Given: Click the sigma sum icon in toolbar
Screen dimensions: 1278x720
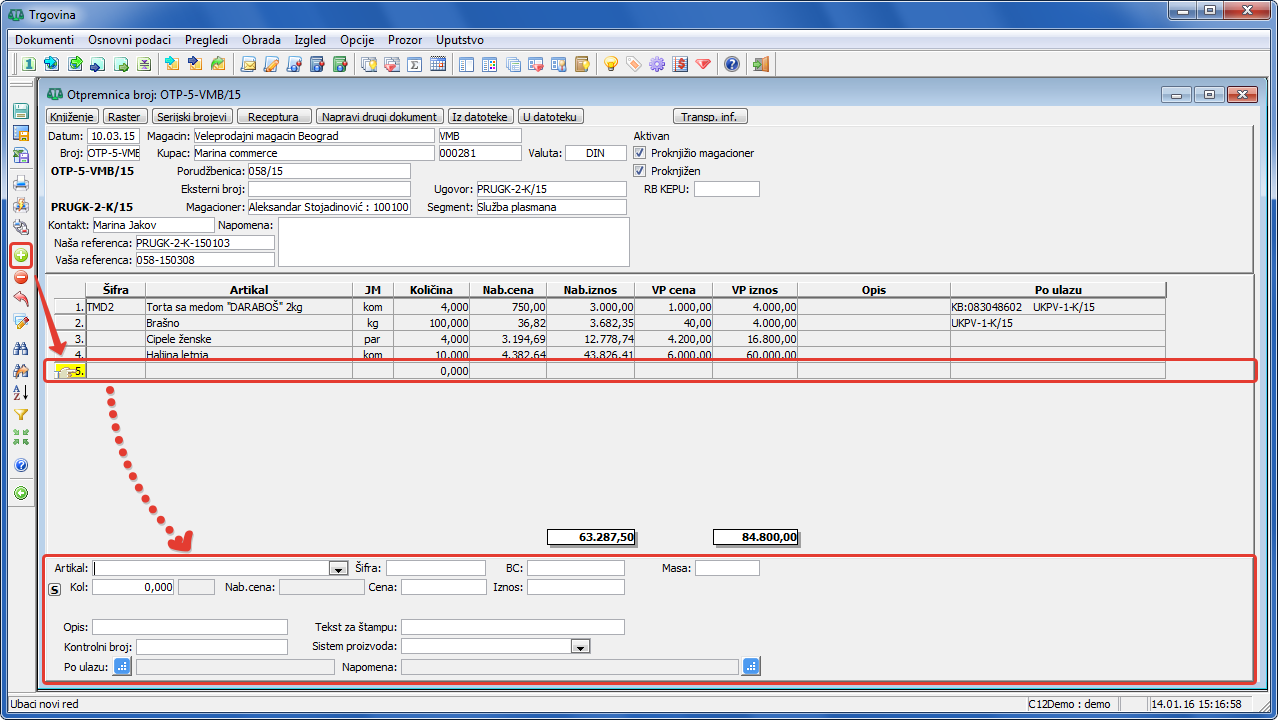Looking at the screenshot, I should pos(413,65).
